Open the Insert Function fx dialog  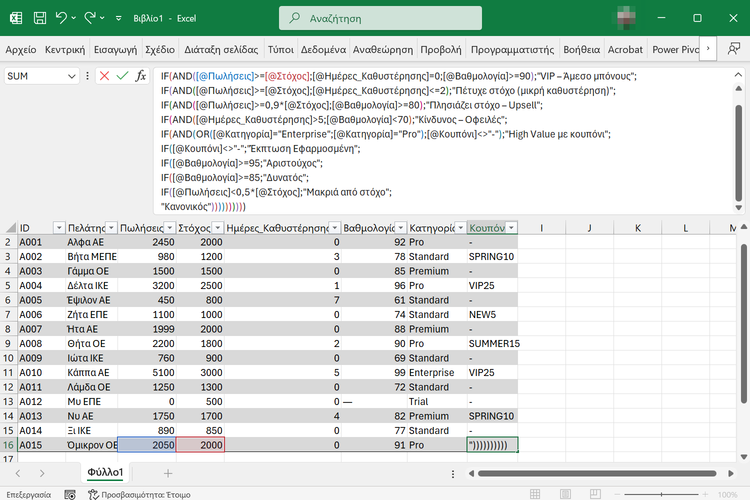tap(141, 76)
